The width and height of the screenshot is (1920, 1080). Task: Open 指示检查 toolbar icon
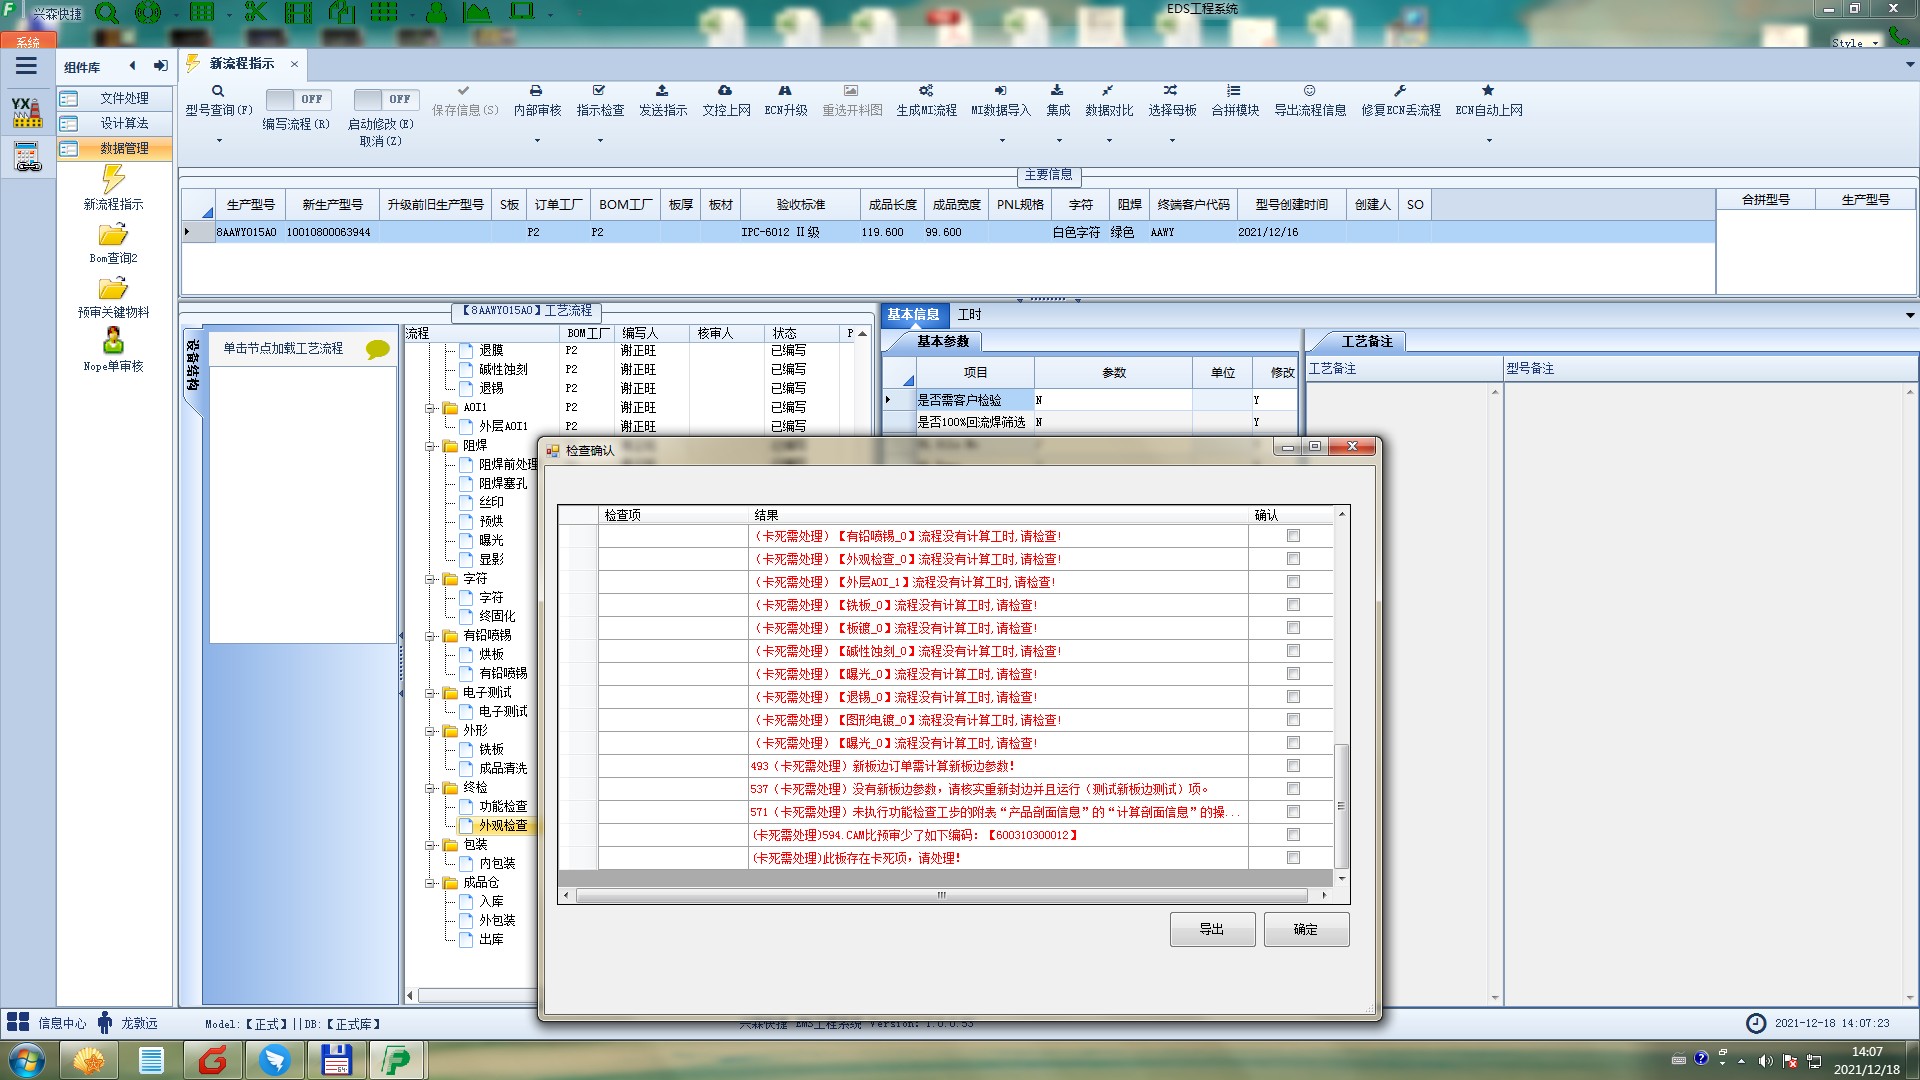tap(599, 91)
